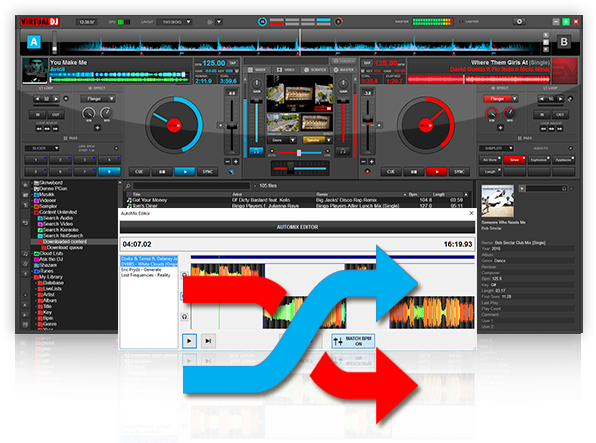Click SYNC on deck B
Viewport: 596px width, 443px height.
(x=459, y=171)
